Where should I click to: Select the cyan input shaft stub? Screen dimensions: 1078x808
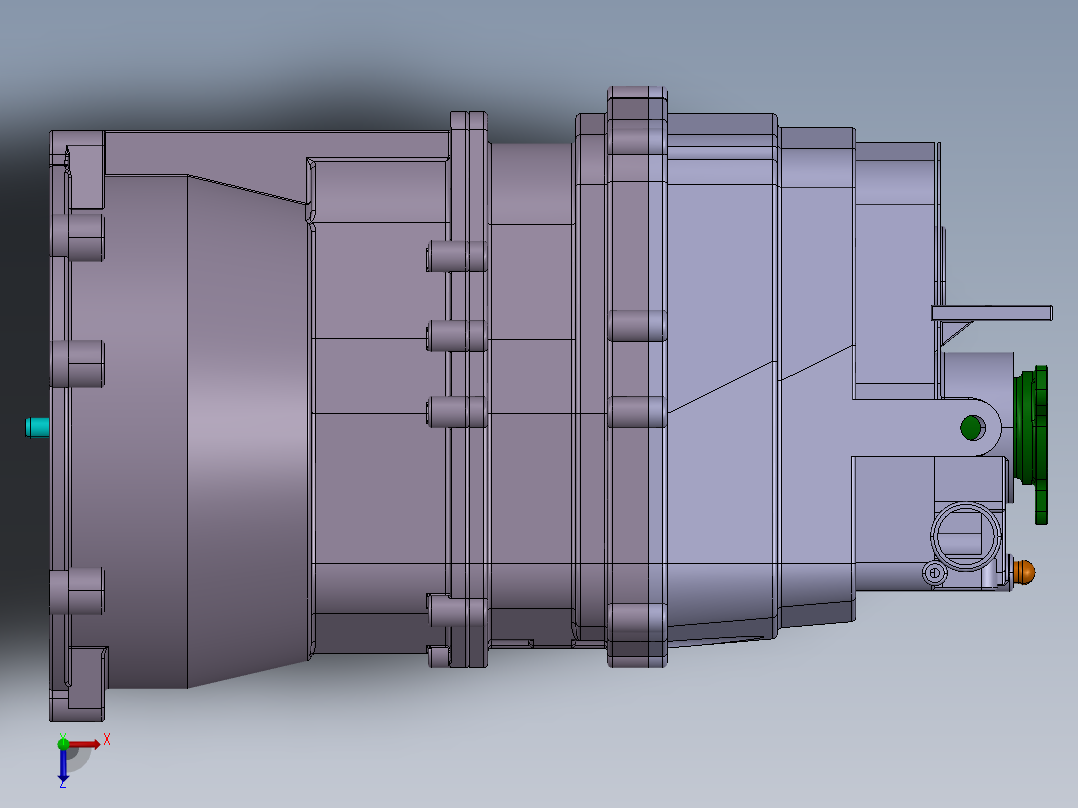pos(37,427)
